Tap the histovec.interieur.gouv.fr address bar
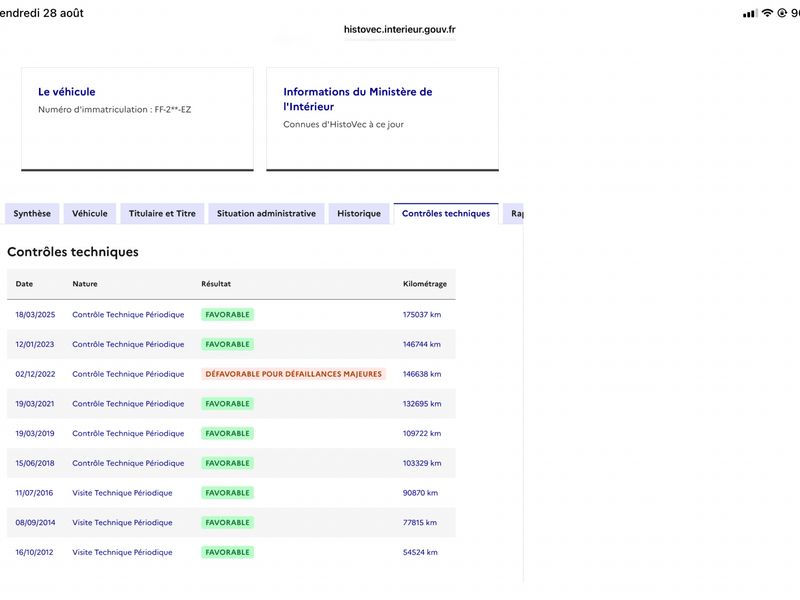Image resolution: width=800 pixels, height=600 pixels. pyautogui.click(x=399, y=30)
